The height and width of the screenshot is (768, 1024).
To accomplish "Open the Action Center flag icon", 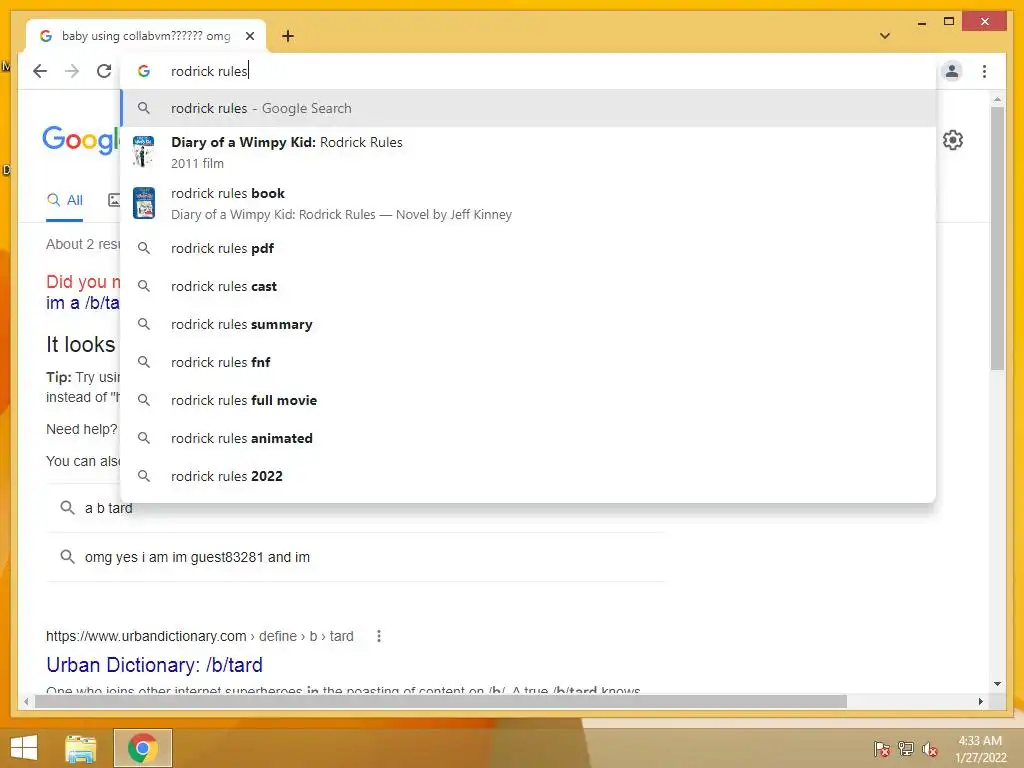I will (x=882, y=748).
